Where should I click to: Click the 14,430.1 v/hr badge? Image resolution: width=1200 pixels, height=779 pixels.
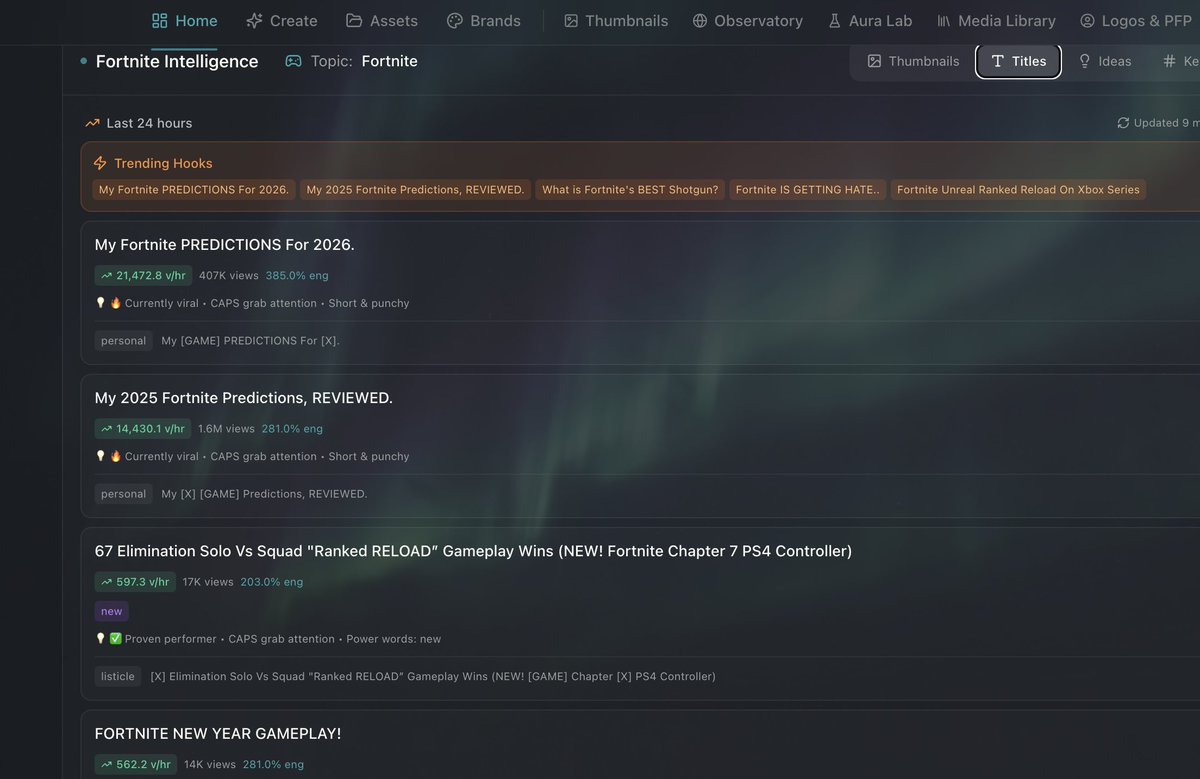(143, 428)
